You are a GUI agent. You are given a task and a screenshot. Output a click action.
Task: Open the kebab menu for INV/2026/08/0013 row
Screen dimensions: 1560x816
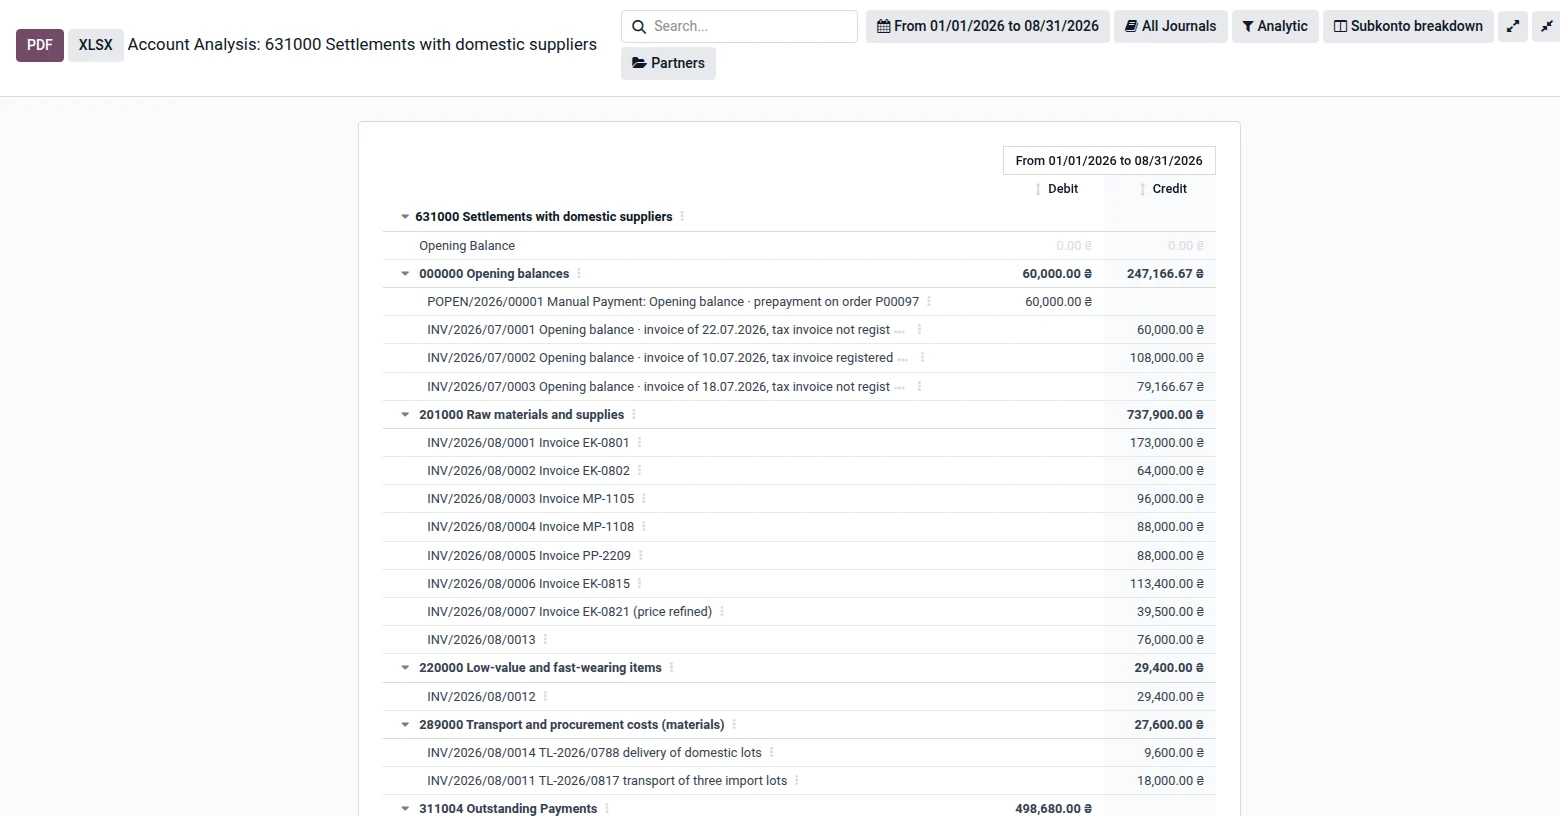pos(545,640)
